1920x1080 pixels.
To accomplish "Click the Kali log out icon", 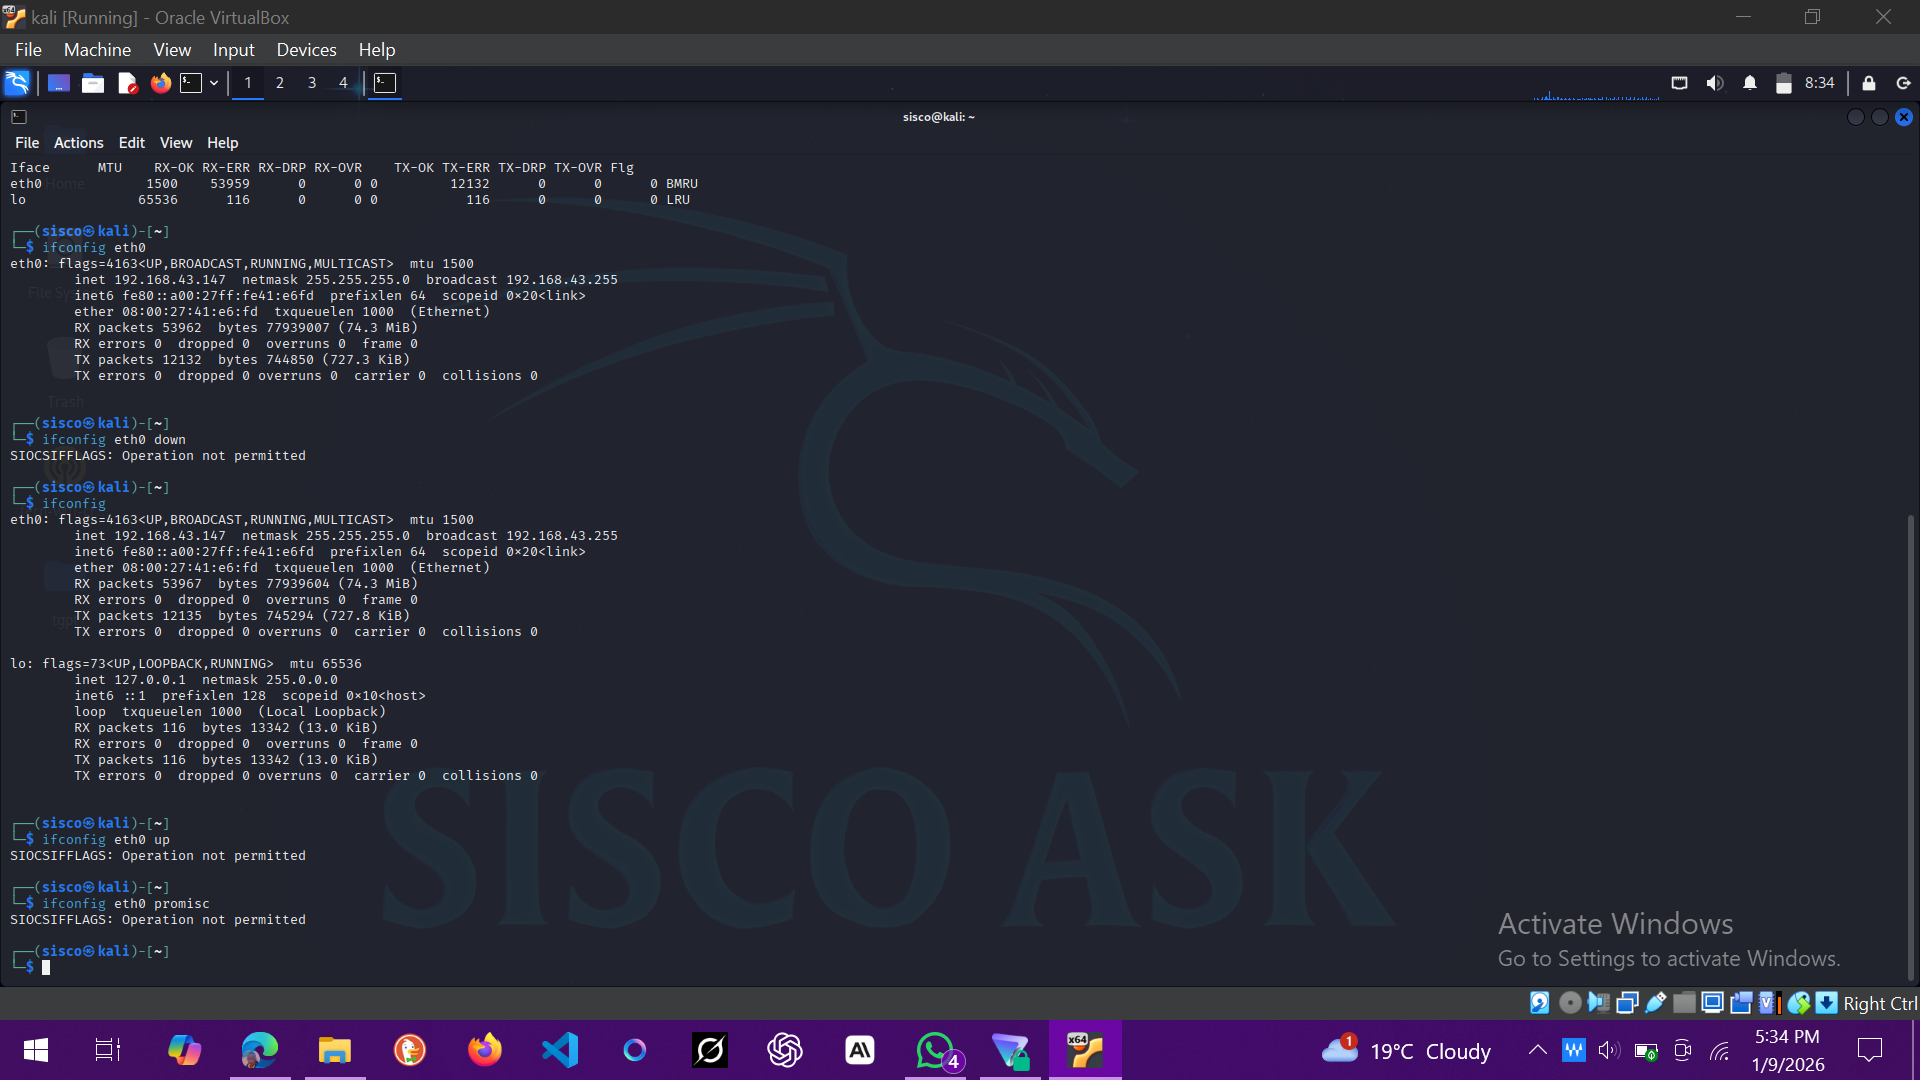I will 1904,83.
